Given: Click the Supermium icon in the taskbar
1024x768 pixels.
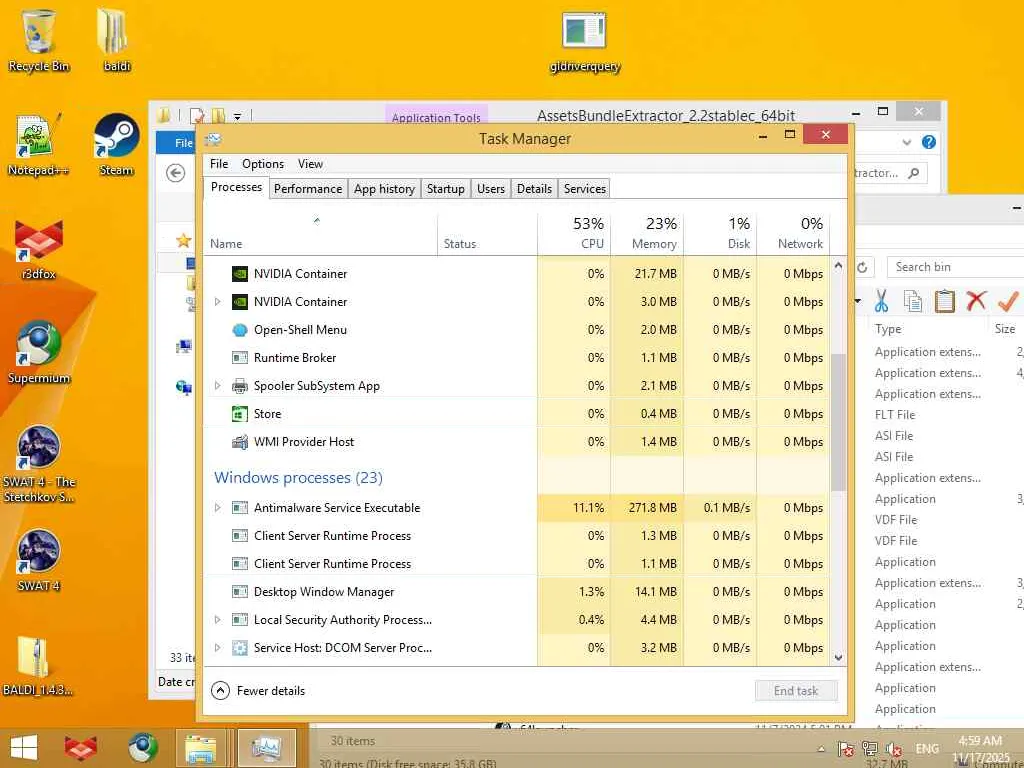Looking at the screenshot, I should coord(142,748).
